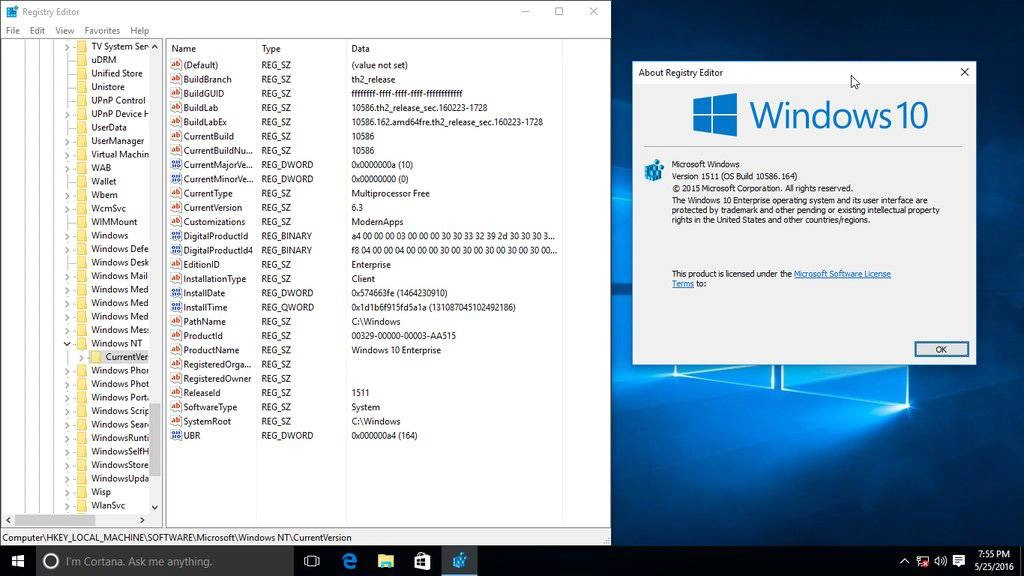
Task: Open File Explorer from the taskbar
Action: (x=386, y=561)
